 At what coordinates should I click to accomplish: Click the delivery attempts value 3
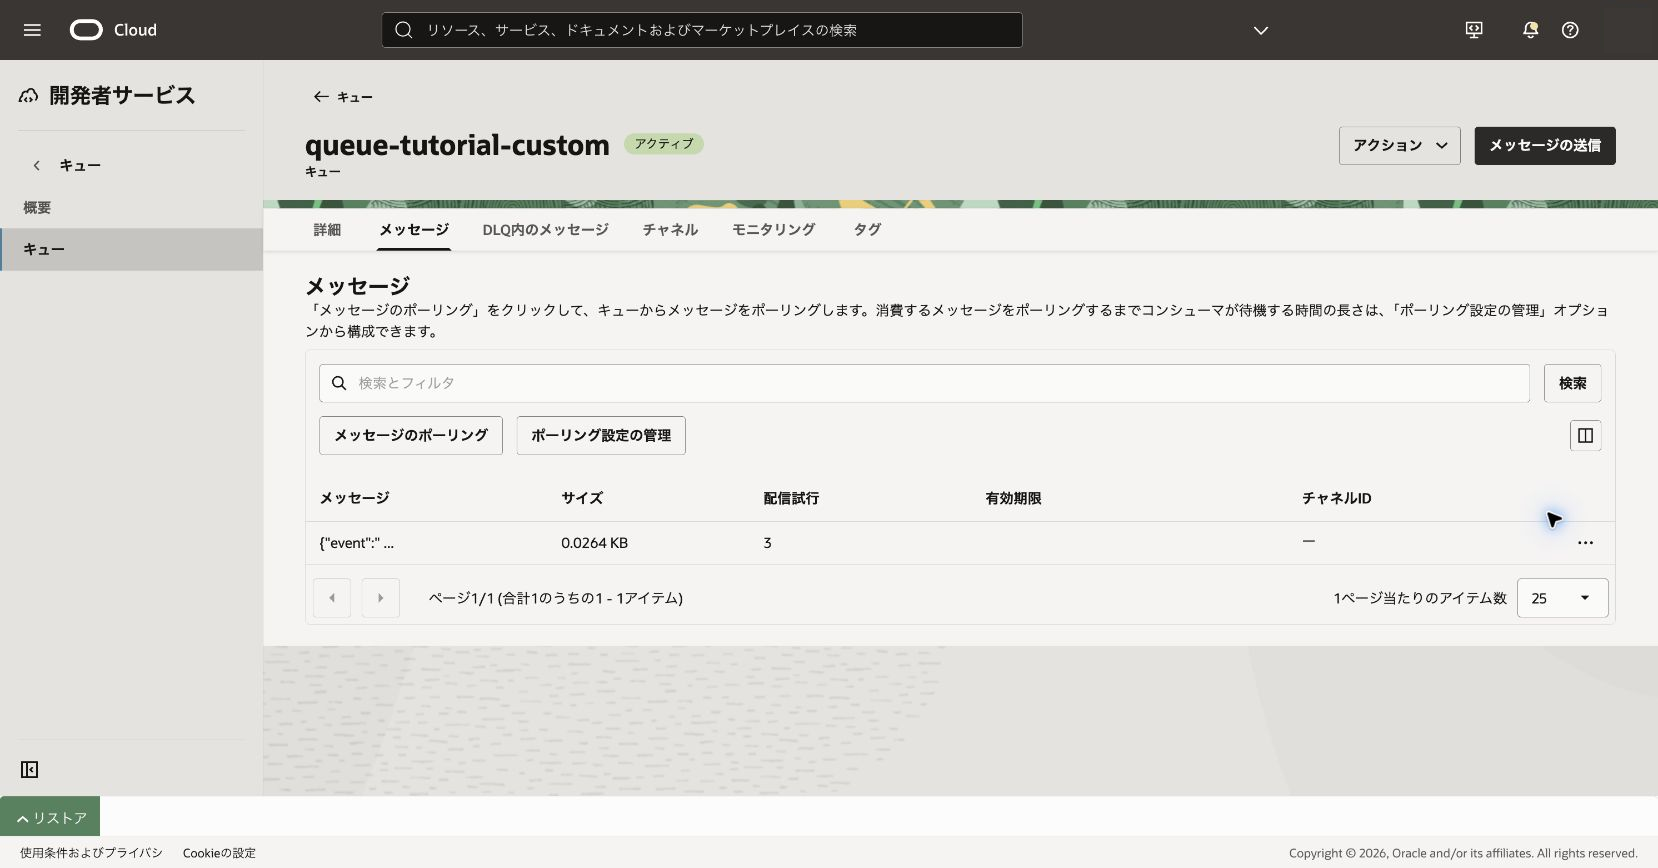(x=767, y=543)
